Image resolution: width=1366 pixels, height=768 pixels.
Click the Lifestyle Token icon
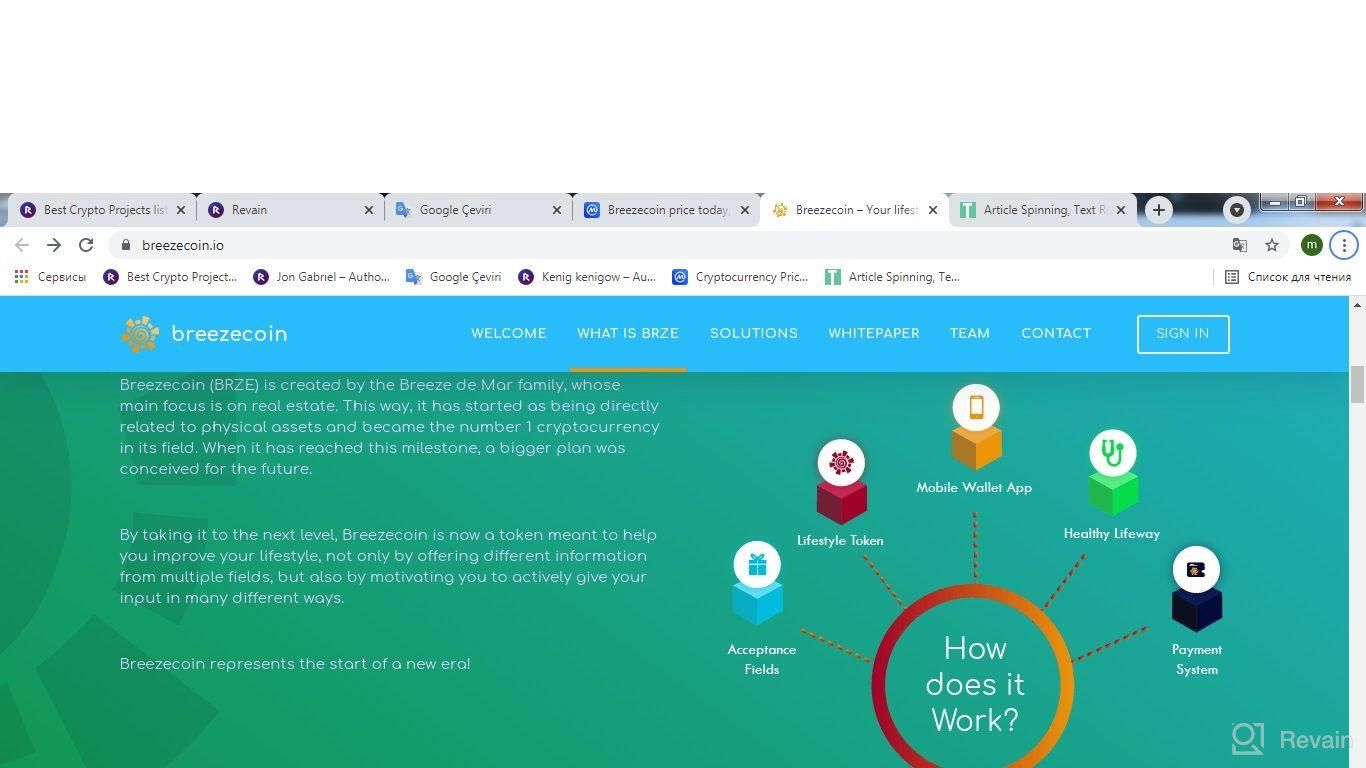841,463
